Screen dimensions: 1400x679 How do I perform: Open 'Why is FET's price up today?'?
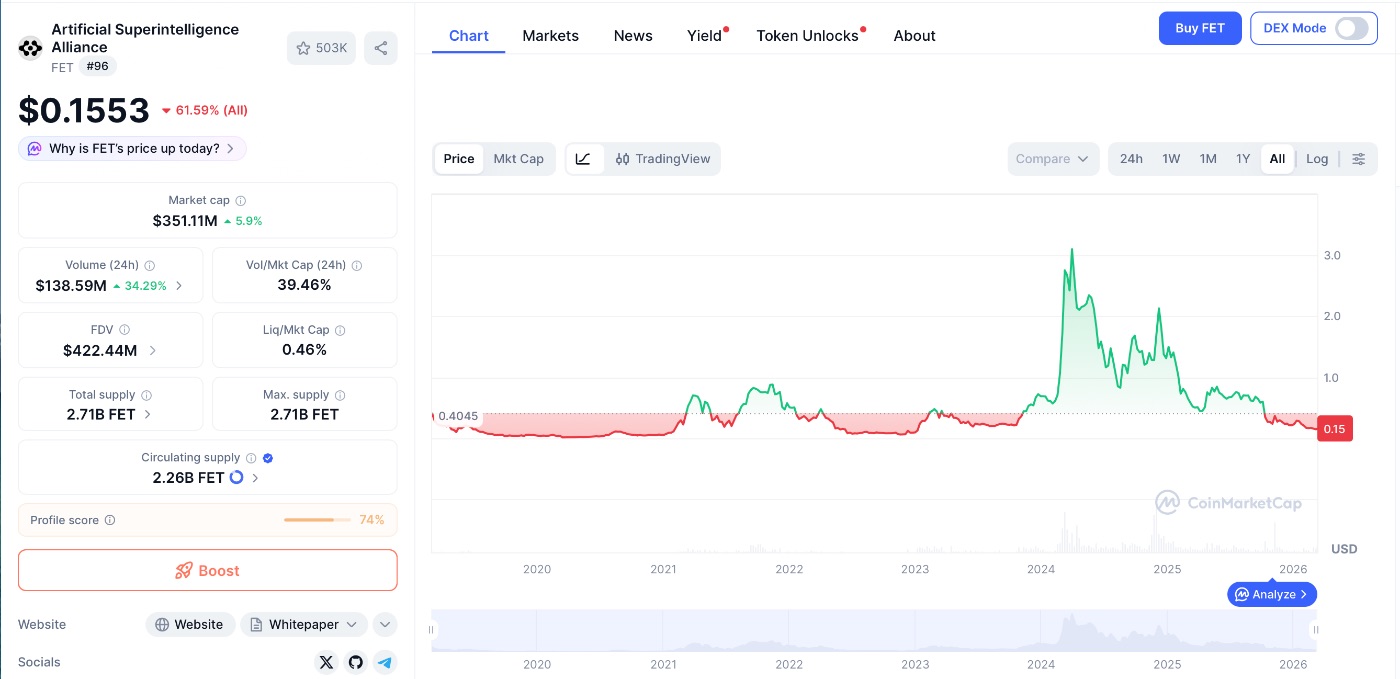point(132,147)
